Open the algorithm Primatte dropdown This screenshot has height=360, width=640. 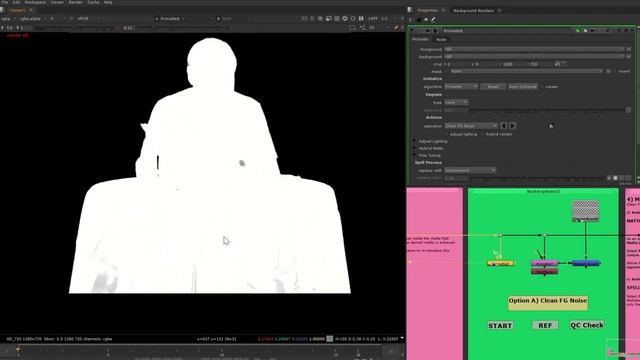point(461,87)
